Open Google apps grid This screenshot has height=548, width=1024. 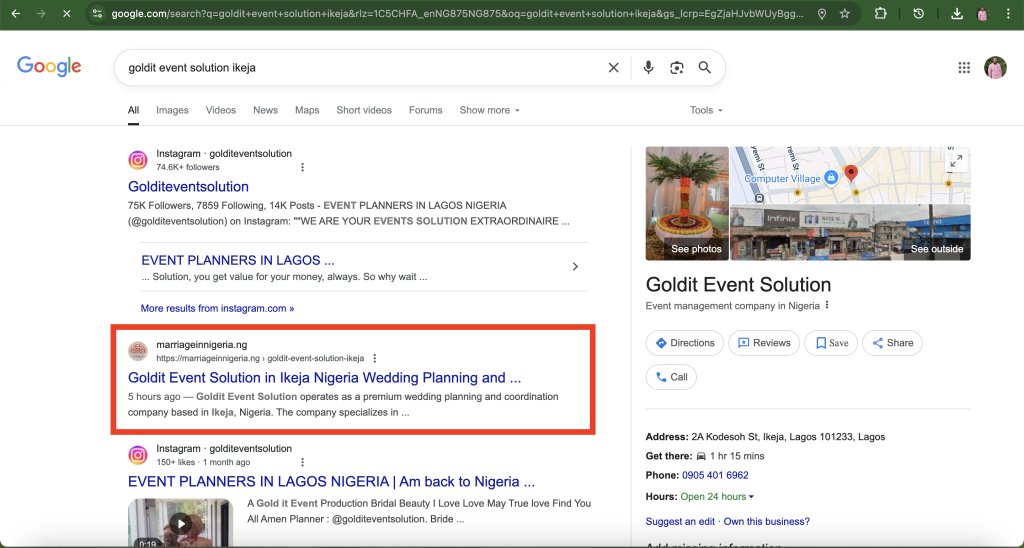click(964, 67)
